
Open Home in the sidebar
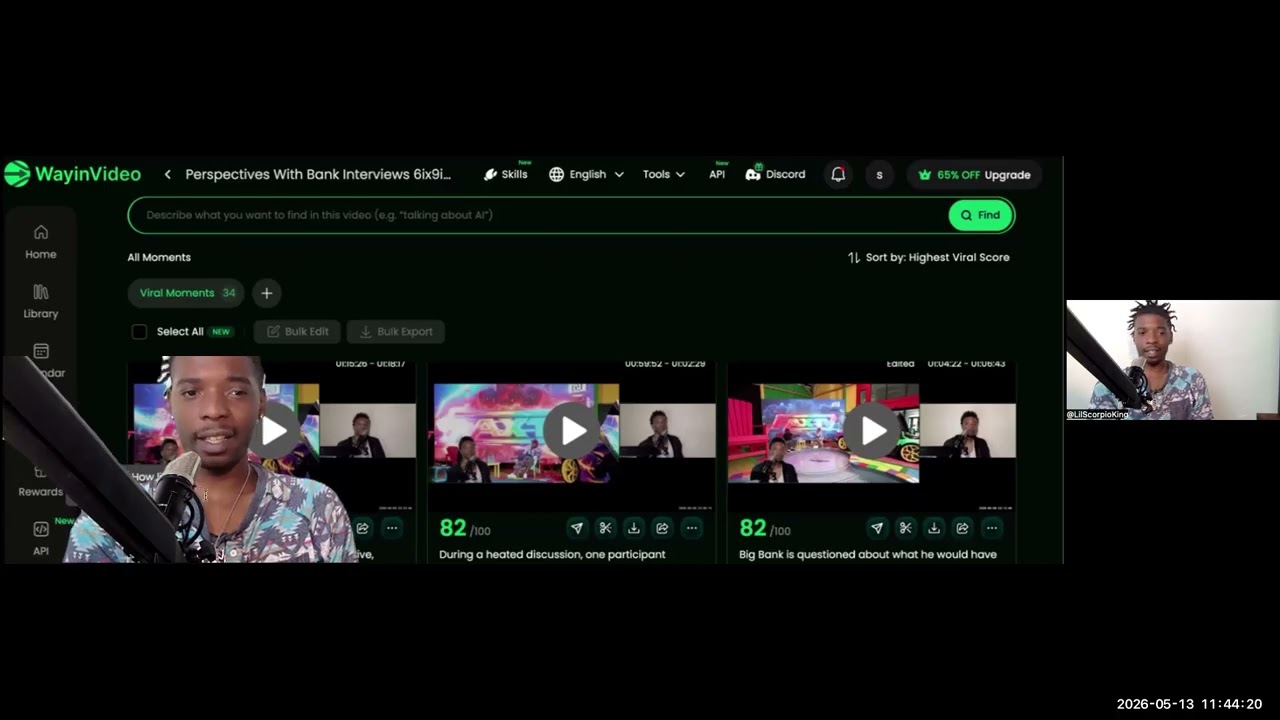(41, 242)
